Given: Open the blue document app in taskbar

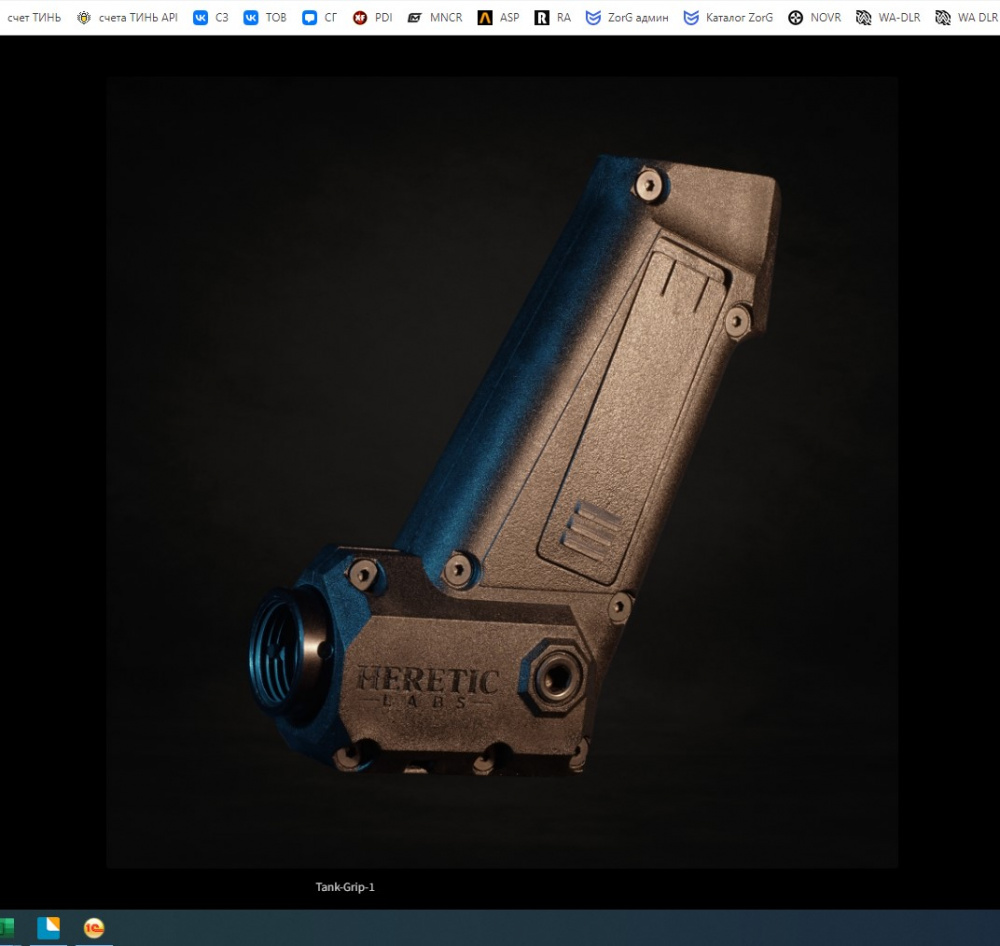Looking at the screenshot, I should point(48,928).
